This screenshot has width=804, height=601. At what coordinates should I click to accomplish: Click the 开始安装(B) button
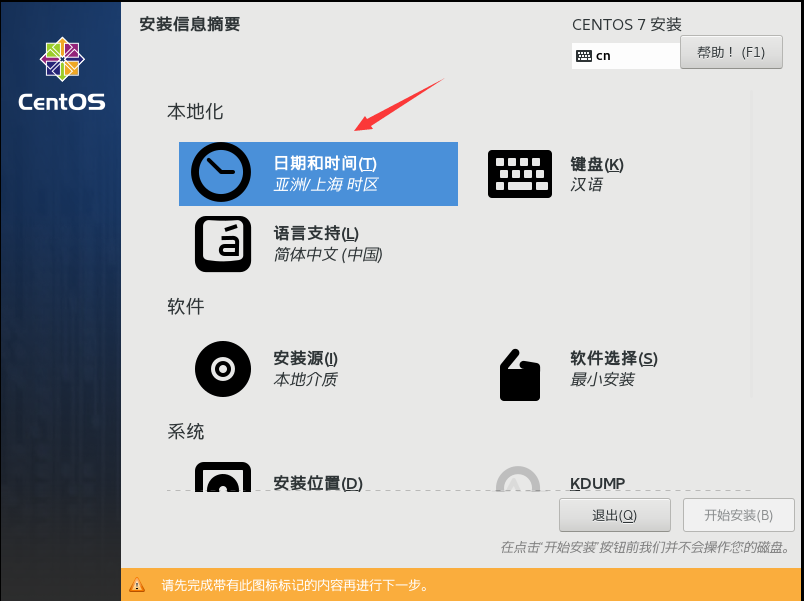tap(738, 515)
